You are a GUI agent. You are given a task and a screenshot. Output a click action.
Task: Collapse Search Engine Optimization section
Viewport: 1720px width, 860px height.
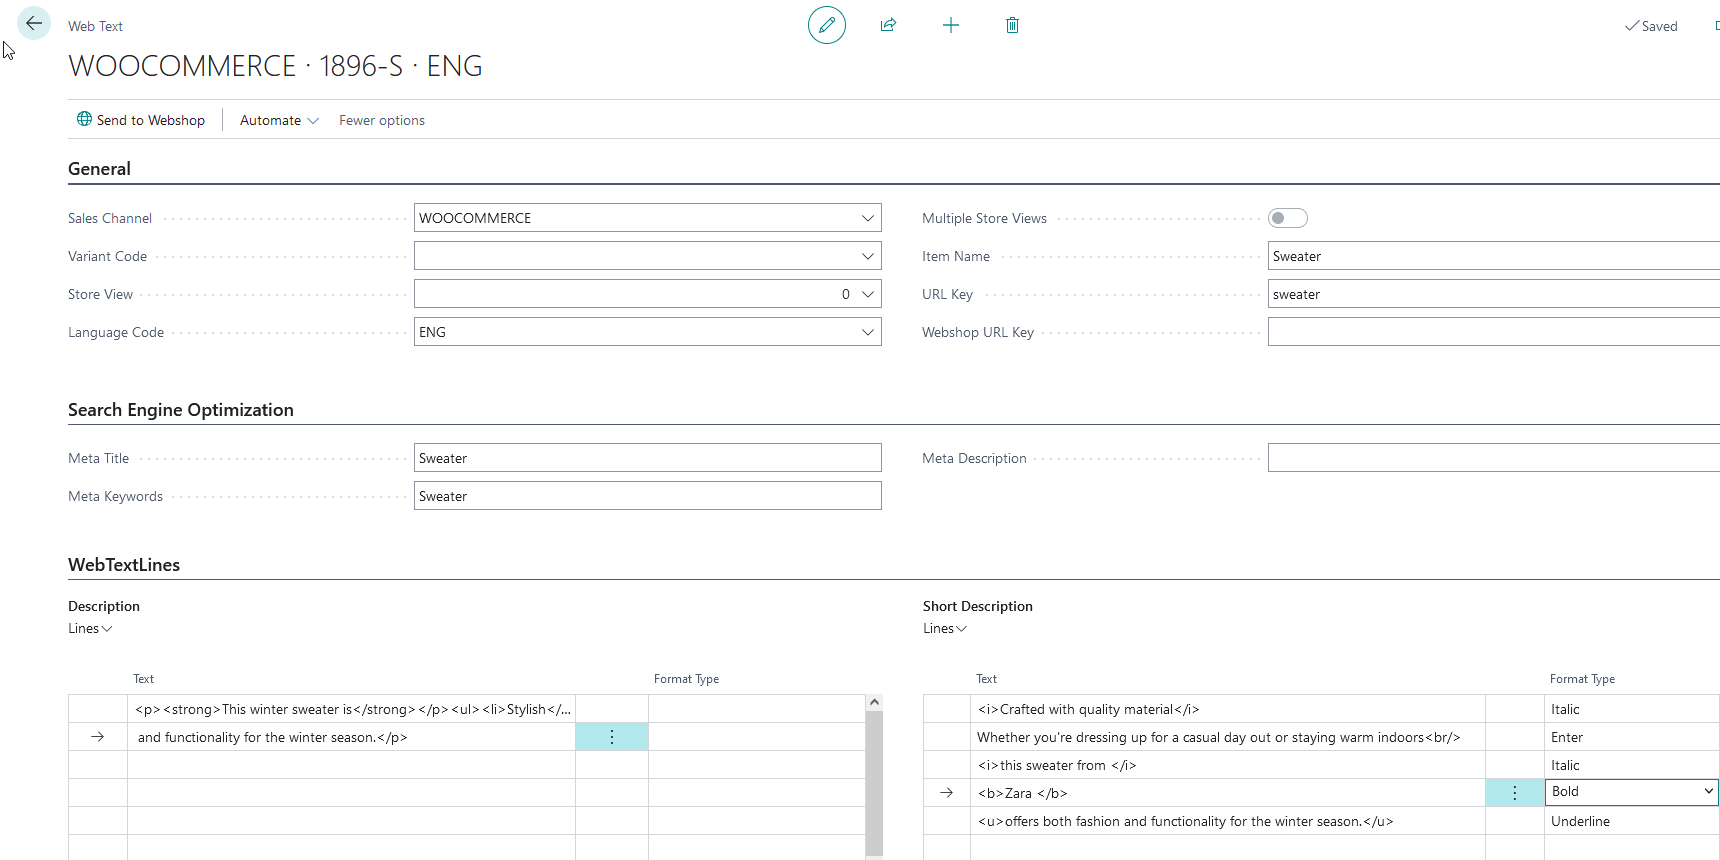pyautogui.click(x=181, y=410)
